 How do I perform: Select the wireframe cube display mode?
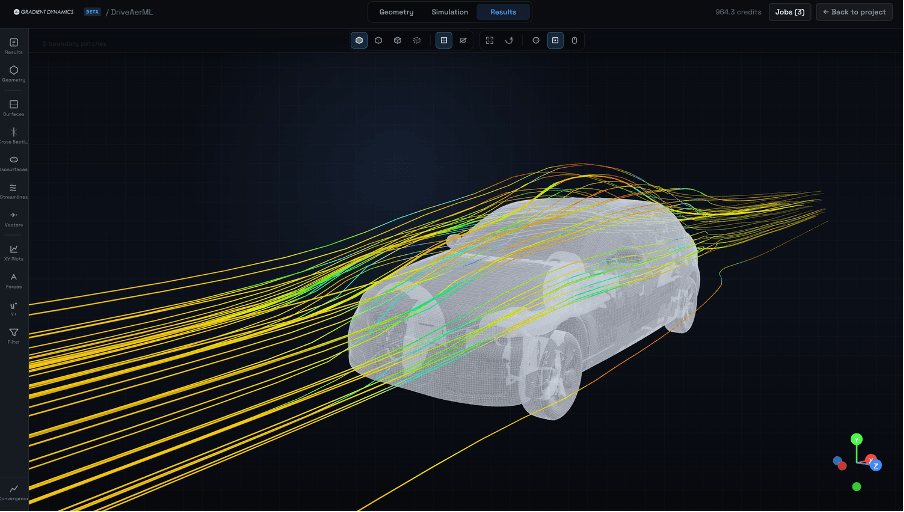coord(397,40)
